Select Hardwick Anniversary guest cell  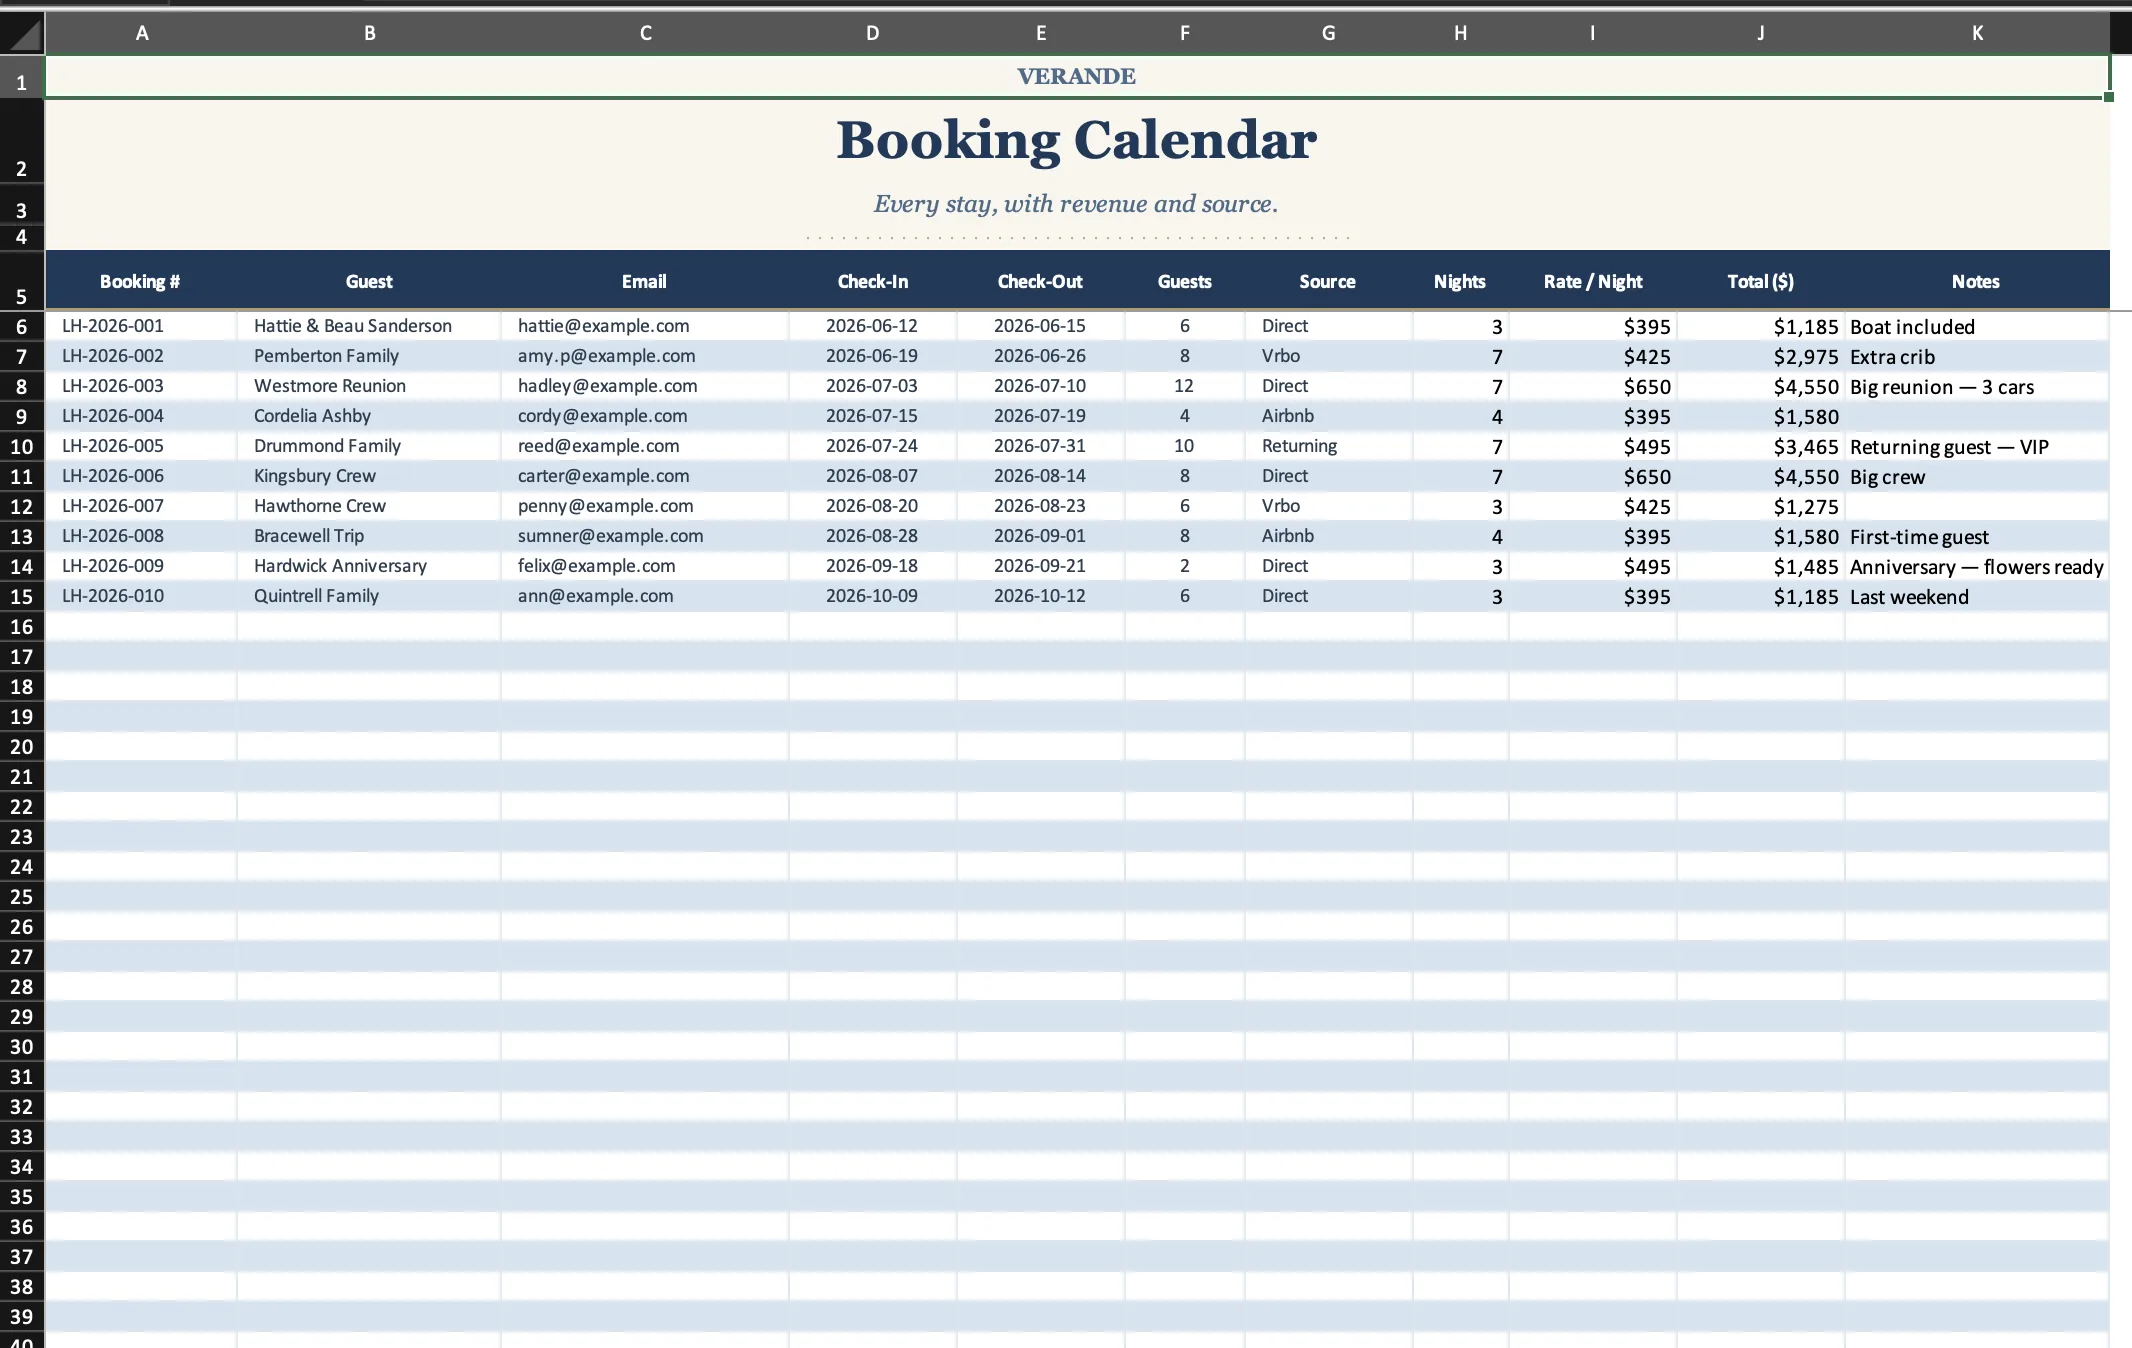[369, 566]
